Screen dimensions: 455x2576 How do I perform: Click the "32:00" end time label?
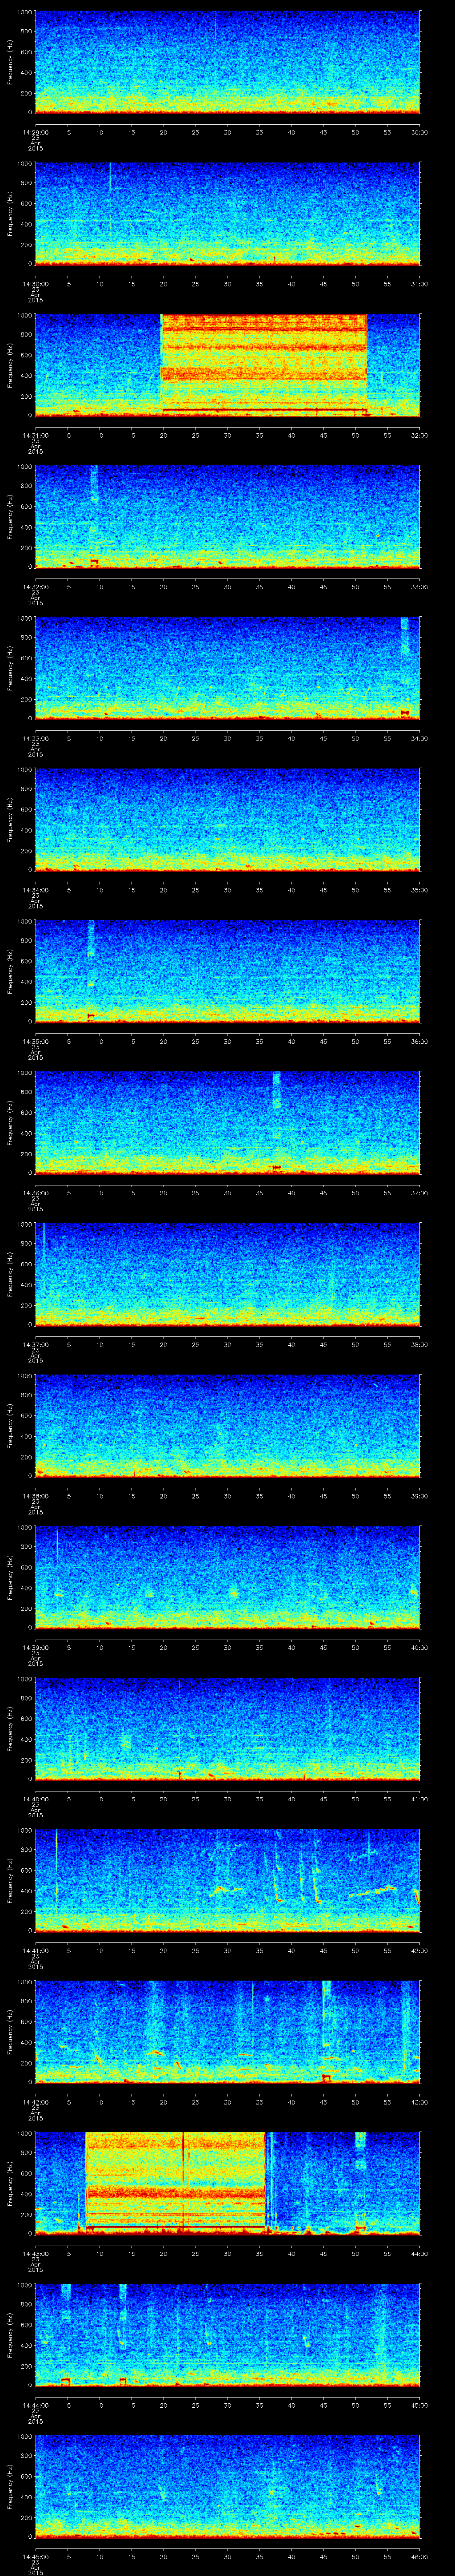pos(420,435)
